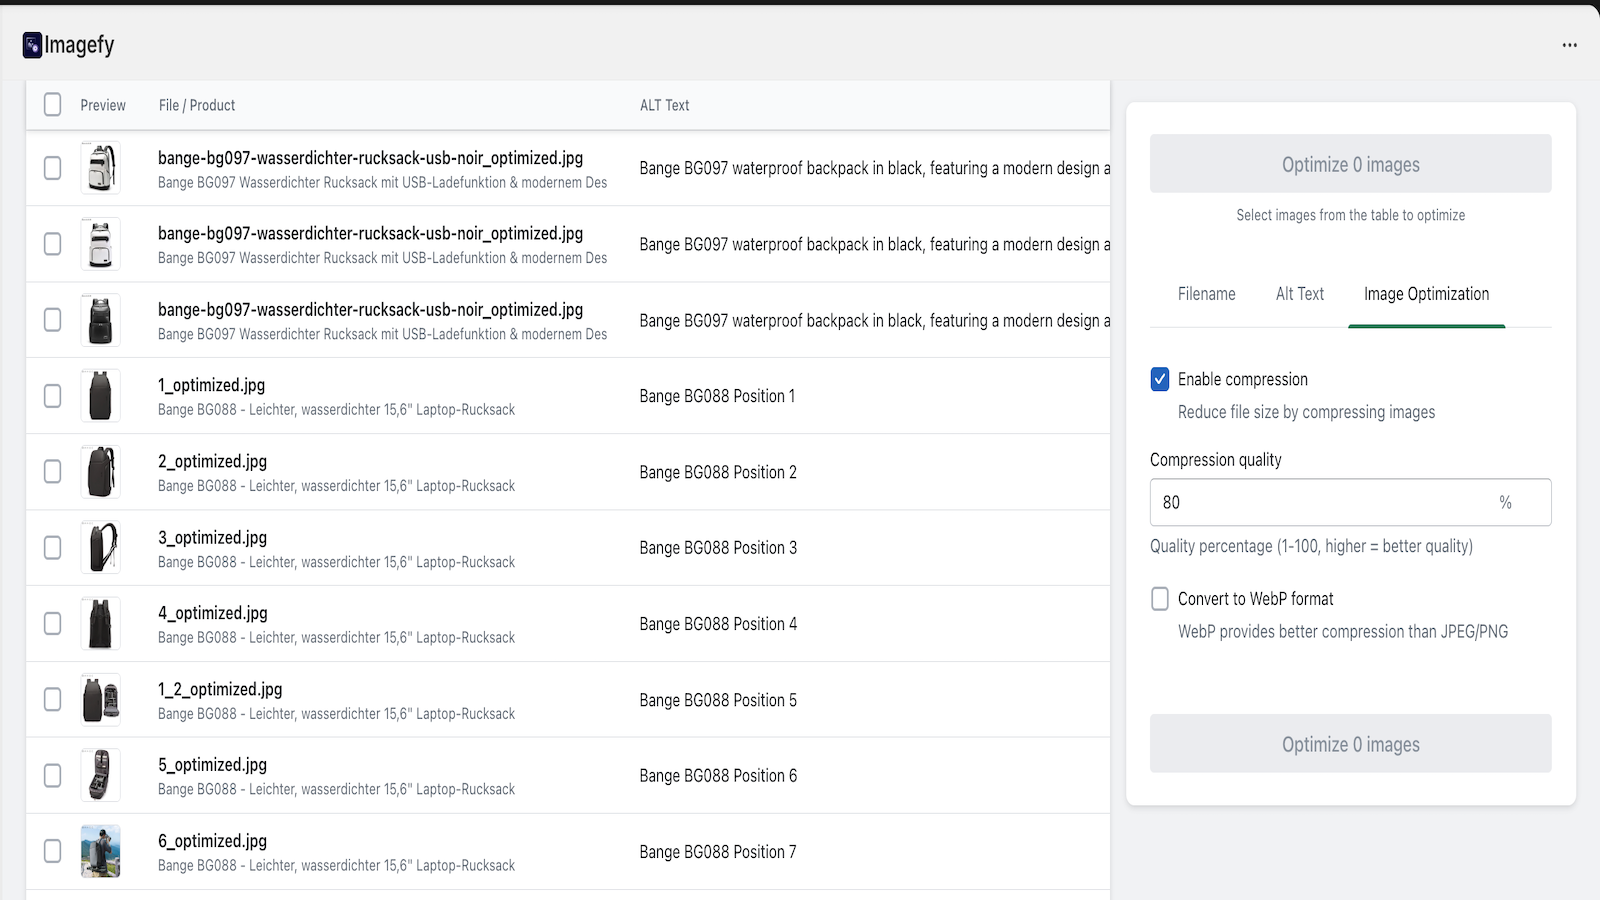Click the top Optimize 0 images button
1600x900 pixels.
(1350, 164)
